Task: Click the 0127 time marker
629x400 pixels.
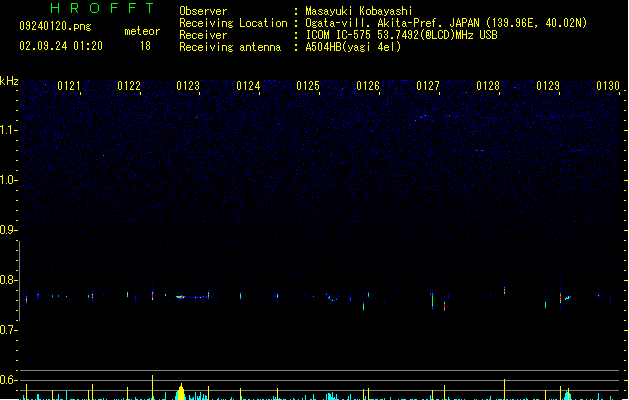Action: (x=428, y=86)
